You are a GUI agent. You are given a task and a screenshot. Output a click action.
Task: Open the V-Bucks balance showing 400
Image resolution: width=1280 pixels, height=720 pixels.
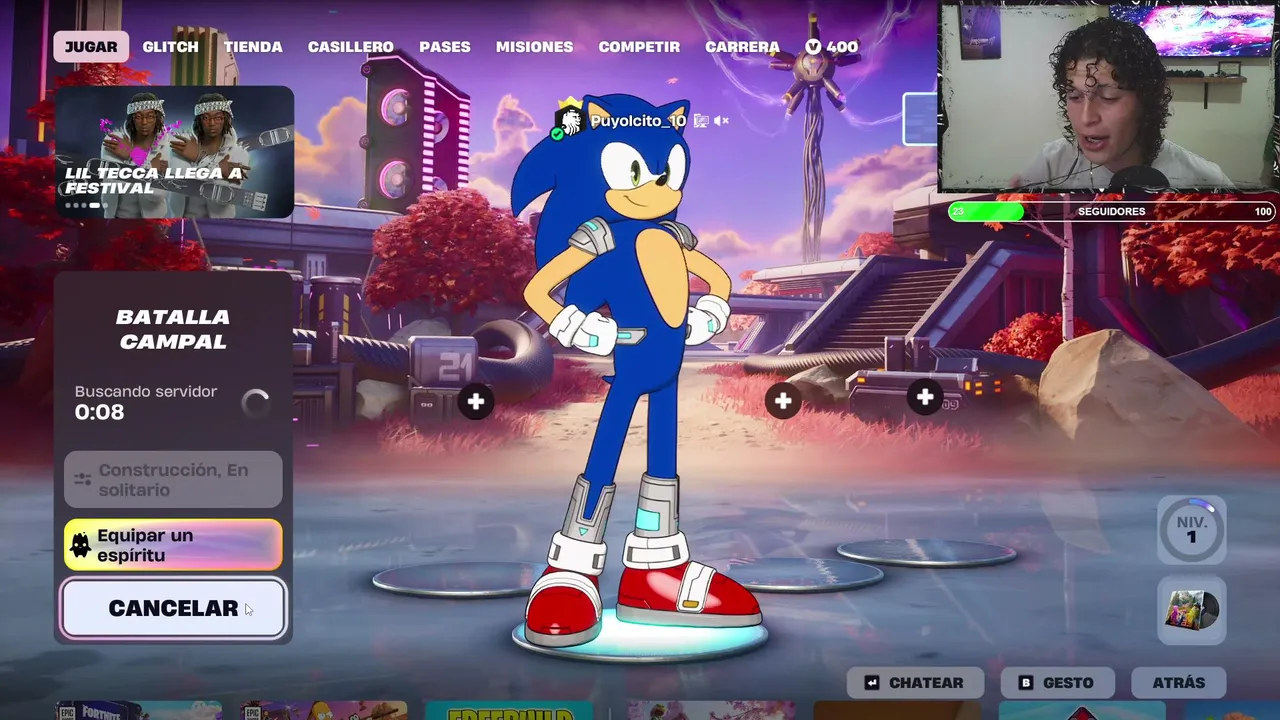pos(832,46)
